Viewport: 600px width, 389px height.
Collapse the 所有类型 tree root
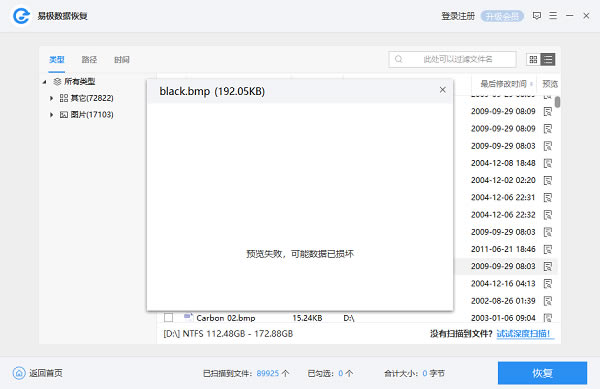[x=44, y=82]
